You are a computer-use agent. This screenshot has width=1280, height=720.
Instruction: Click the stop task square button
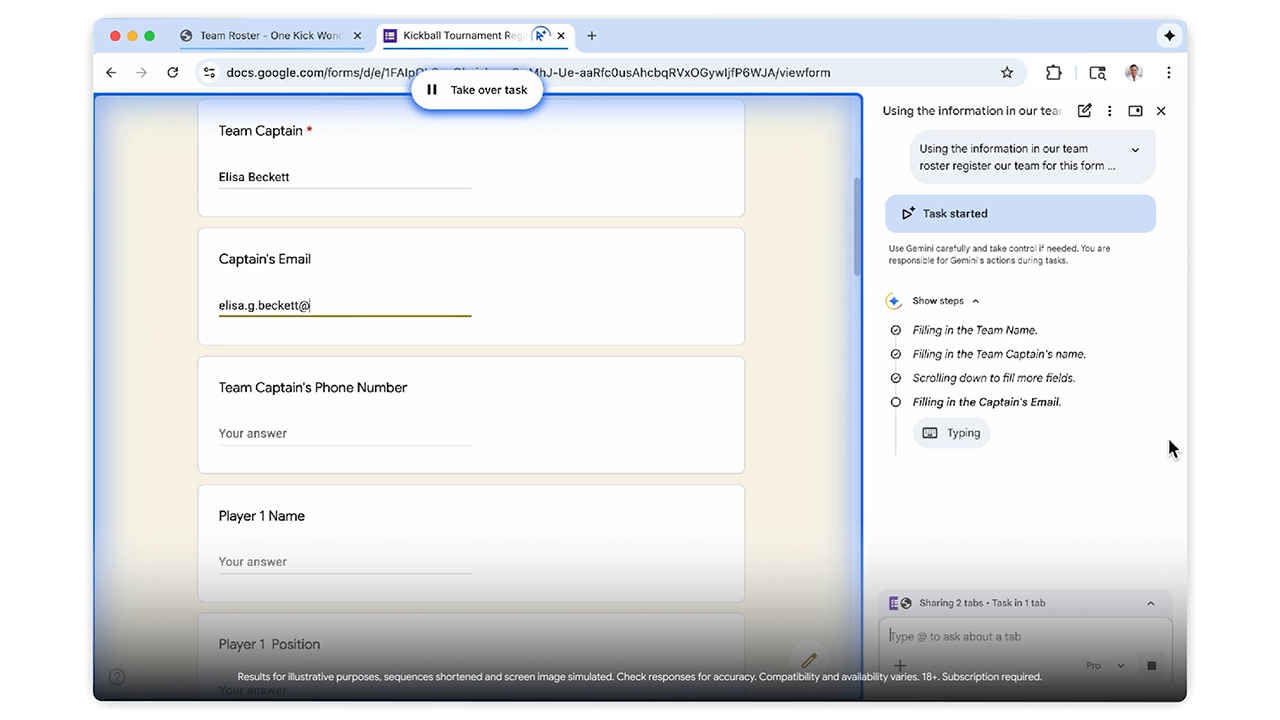[1151, 666]
